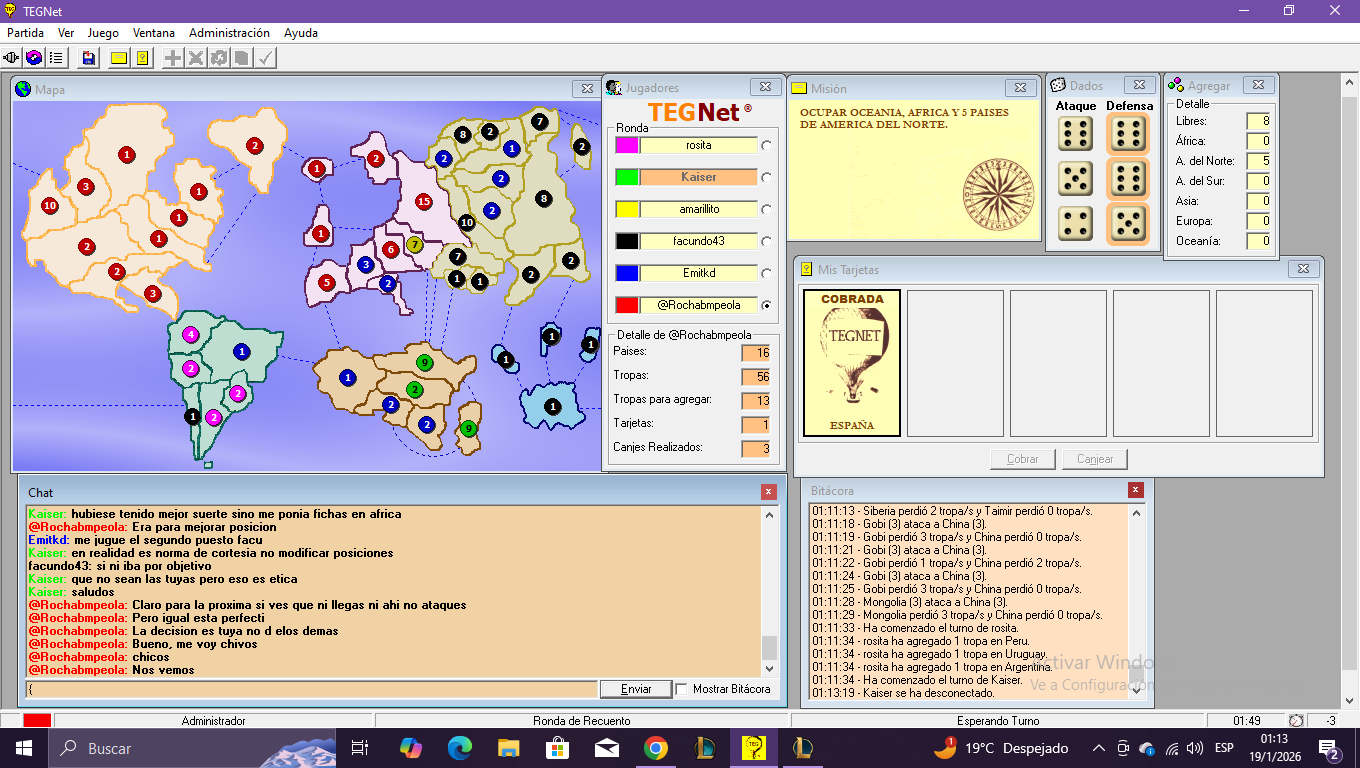This screenshot has width=1360, height=768.
Task: Open the cards toolbar icon with key symbol
Action: coord(142,58)
